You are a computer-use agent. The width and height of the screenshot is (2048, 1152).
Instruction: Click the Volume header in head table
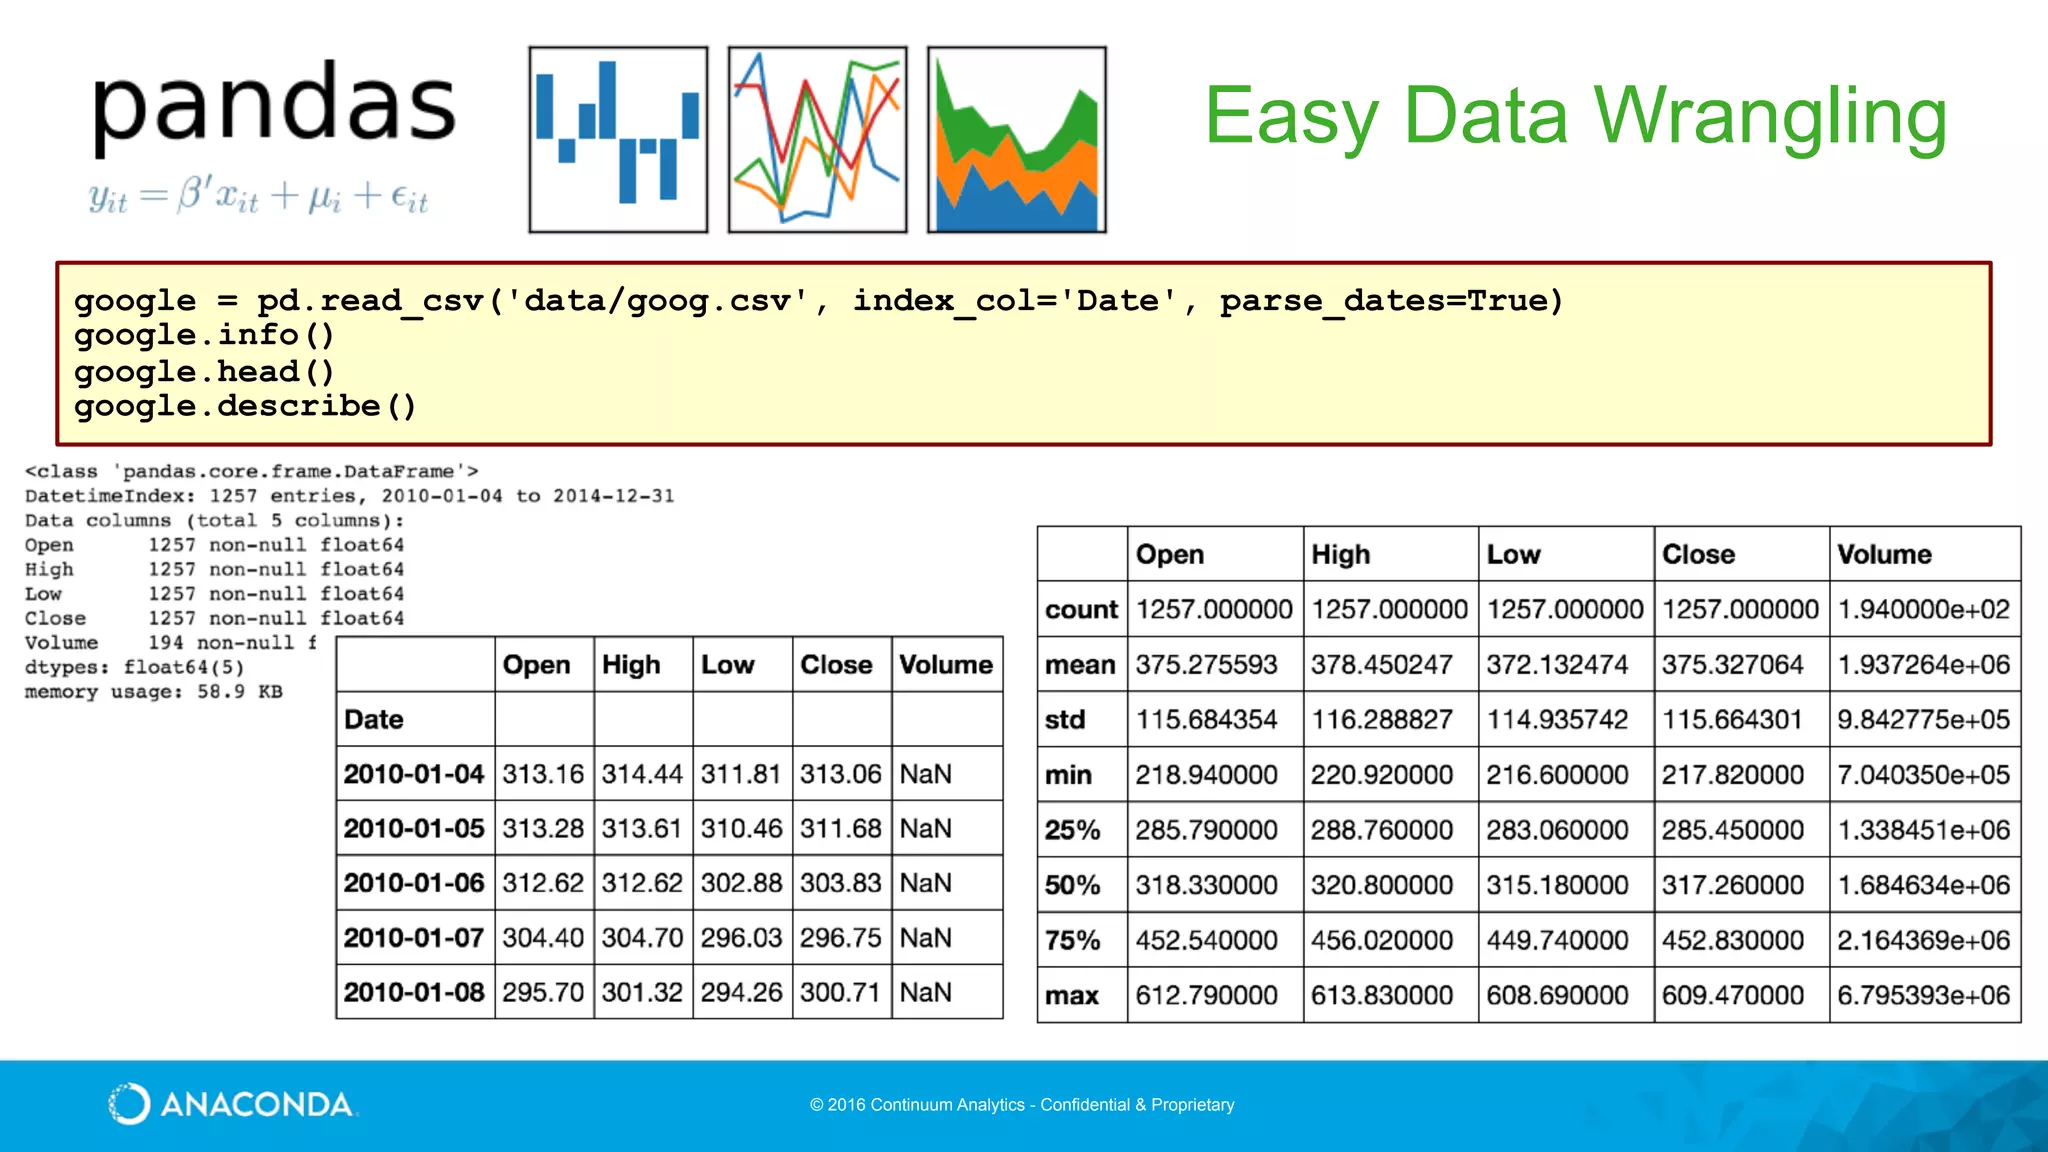tap(946, 665)
